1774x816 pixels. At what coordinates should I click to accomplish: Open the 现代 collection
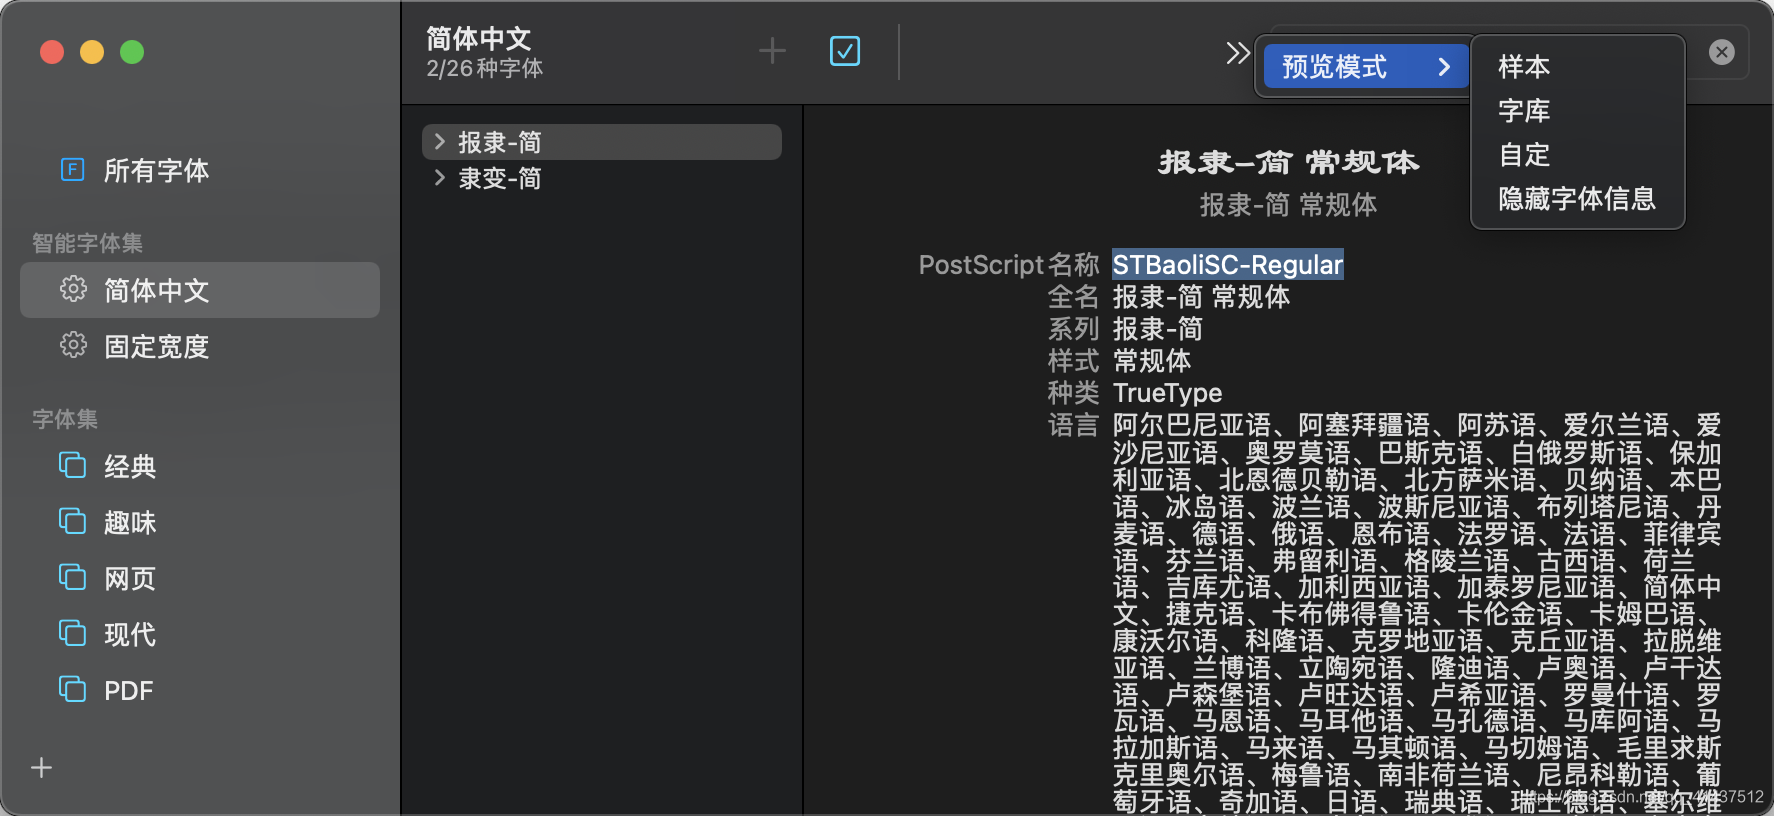[200, 634]
